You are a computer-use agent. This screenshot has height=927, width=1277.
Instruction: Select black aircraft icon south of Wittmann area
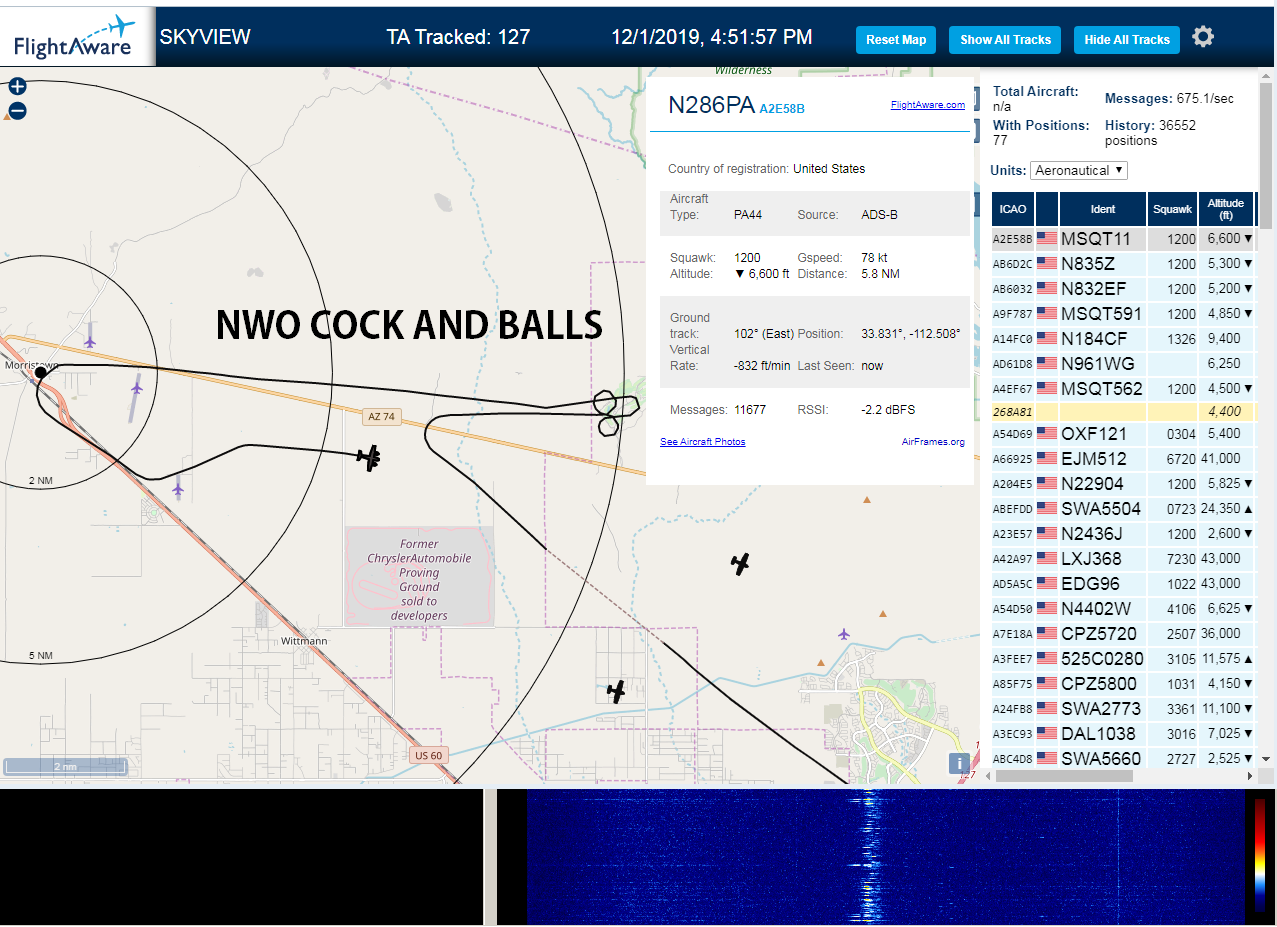[x=617, y=690]
